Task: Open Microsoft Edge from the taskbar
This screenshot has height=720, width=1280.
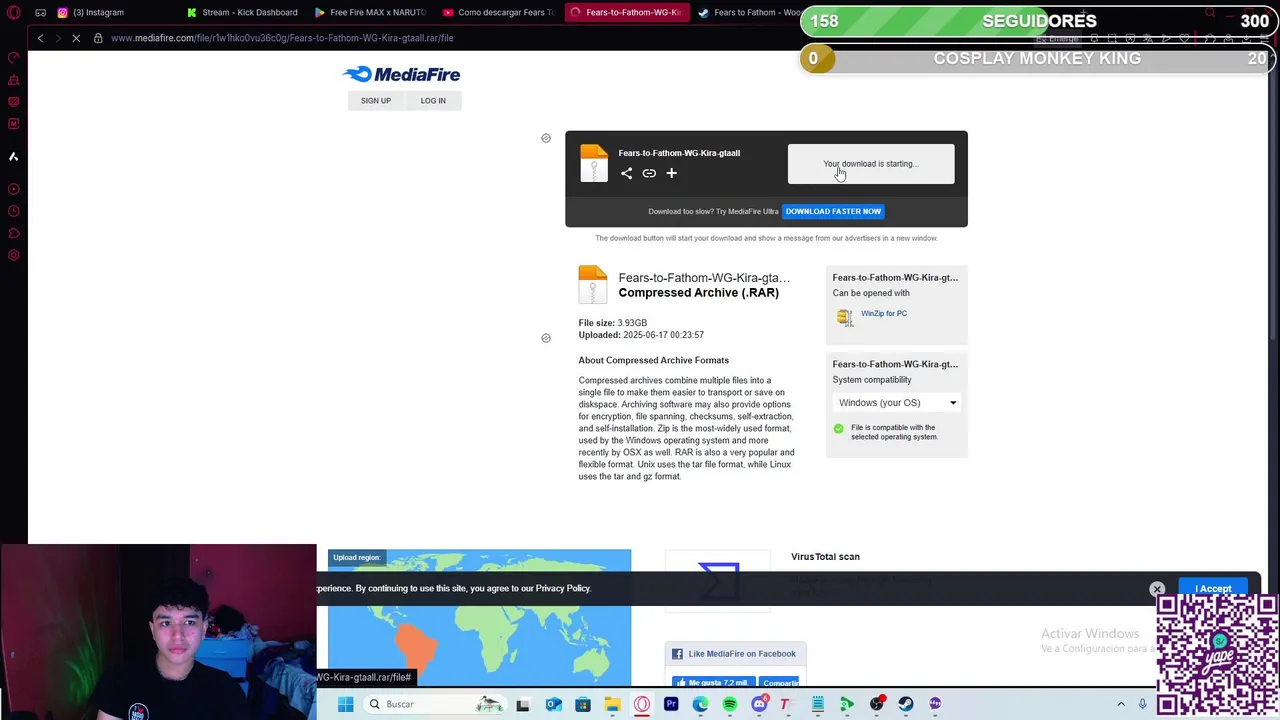Action: 700,705
